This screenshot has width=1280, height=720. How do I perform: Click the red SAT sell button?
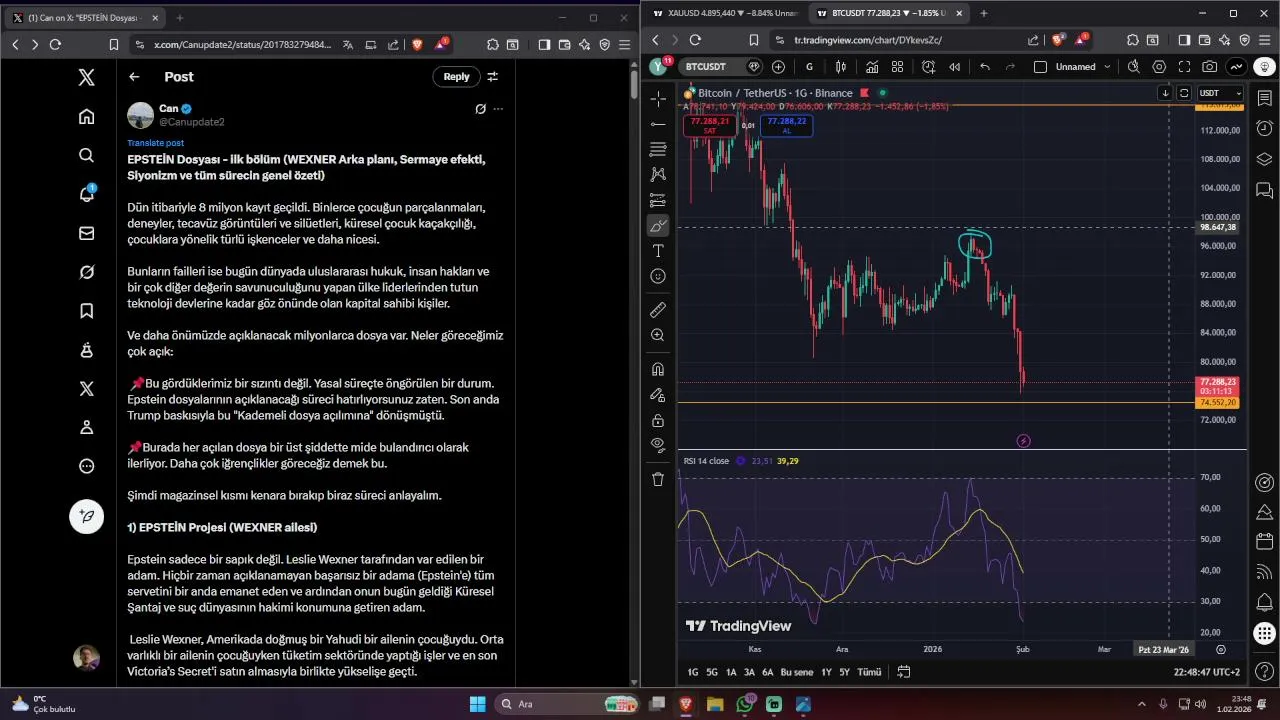click(x=709, y=125)
